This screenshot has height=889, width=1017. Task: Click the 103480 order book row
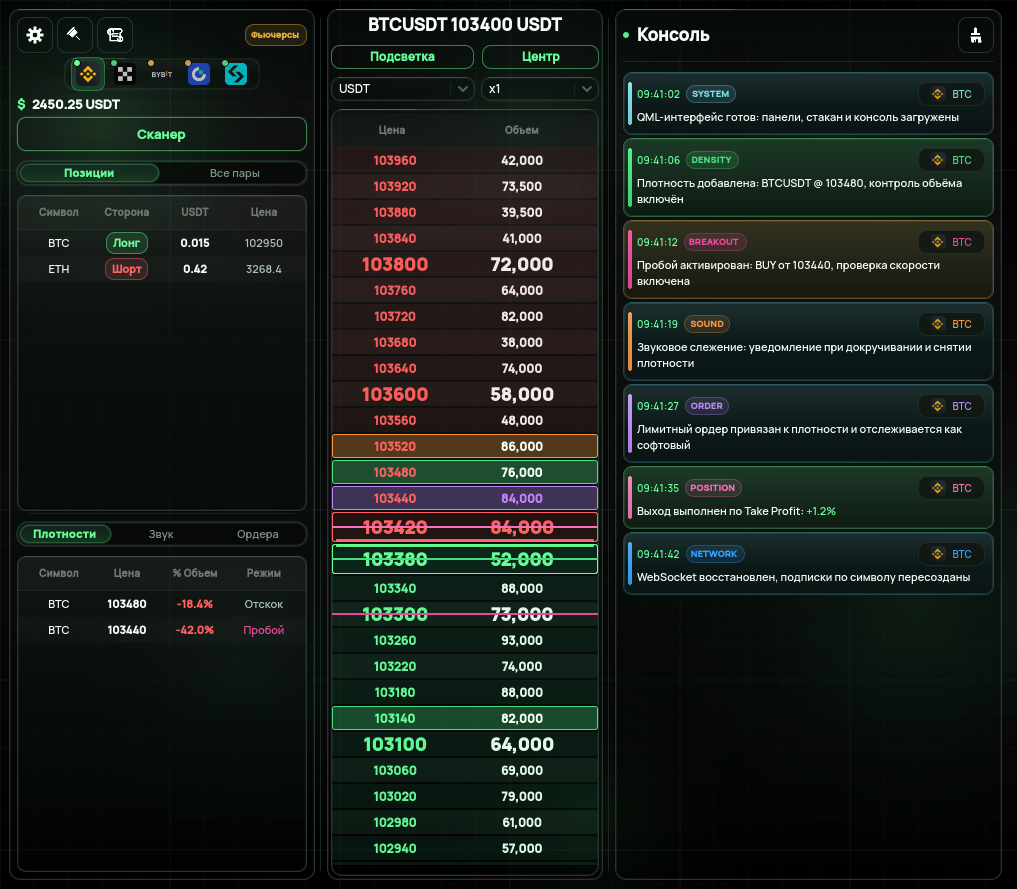[x=464, y=472]
